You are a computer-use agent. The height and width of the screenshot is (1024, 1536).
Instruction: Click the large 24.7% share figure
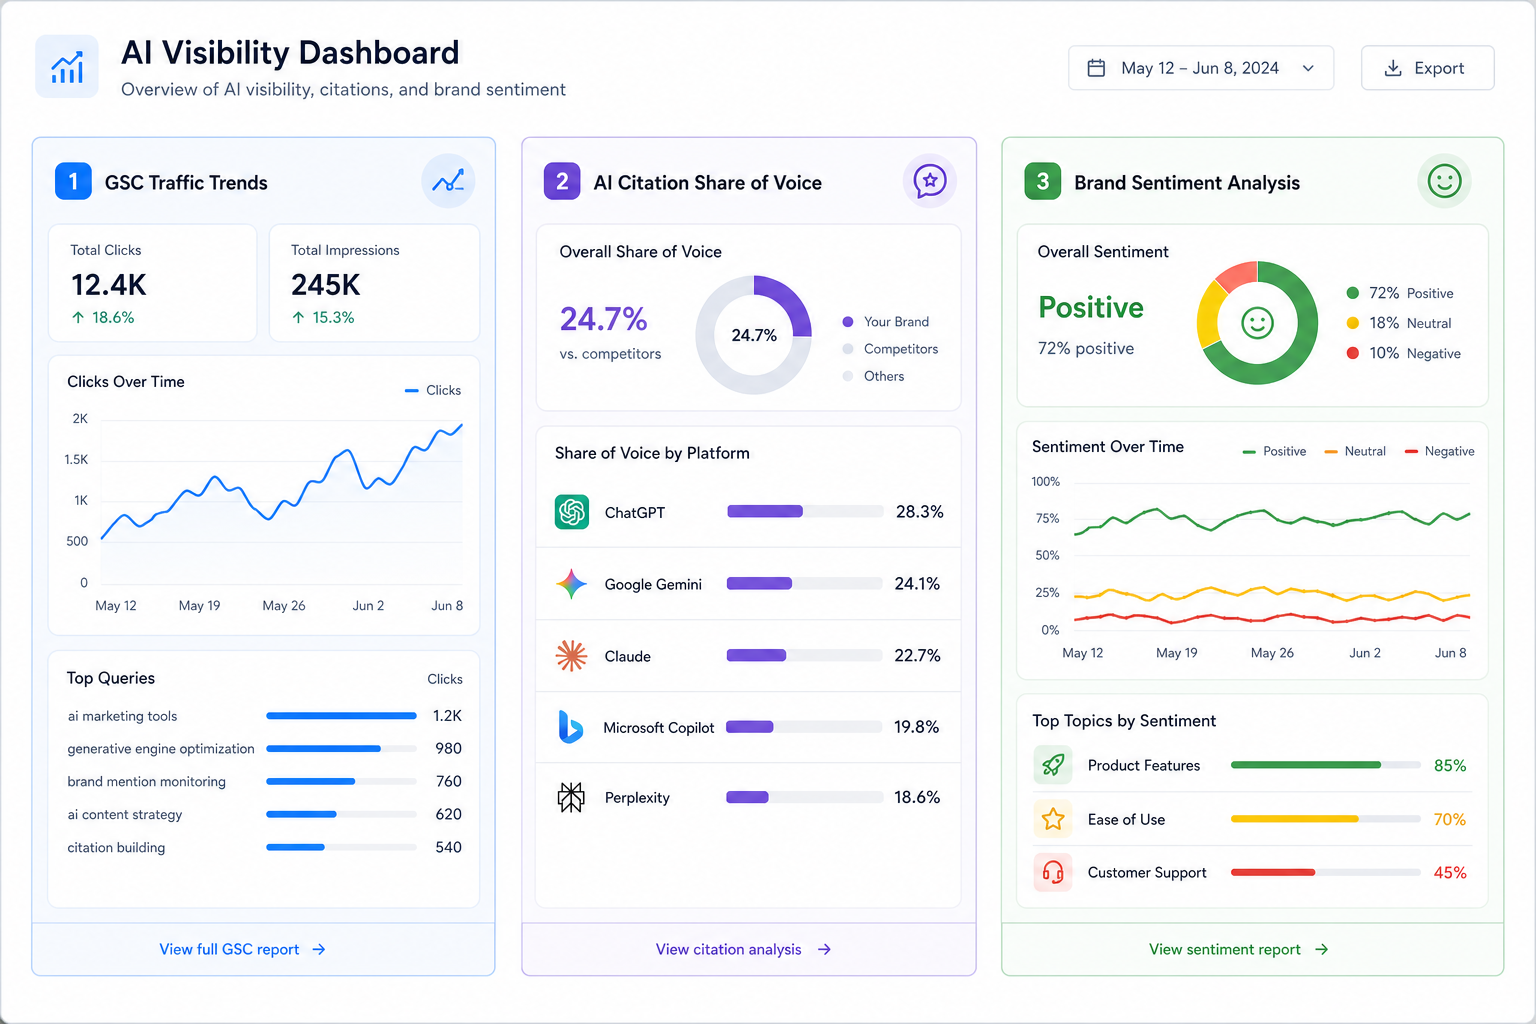click(x=603, y=319)
